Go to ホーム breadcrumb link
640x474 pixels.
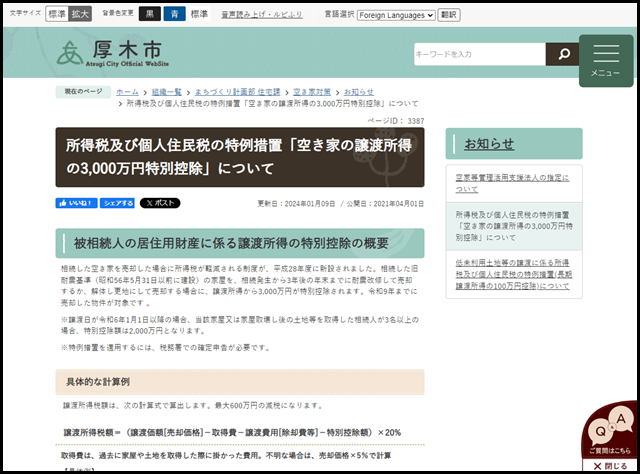pyautogui.click(x=127, y=92)
